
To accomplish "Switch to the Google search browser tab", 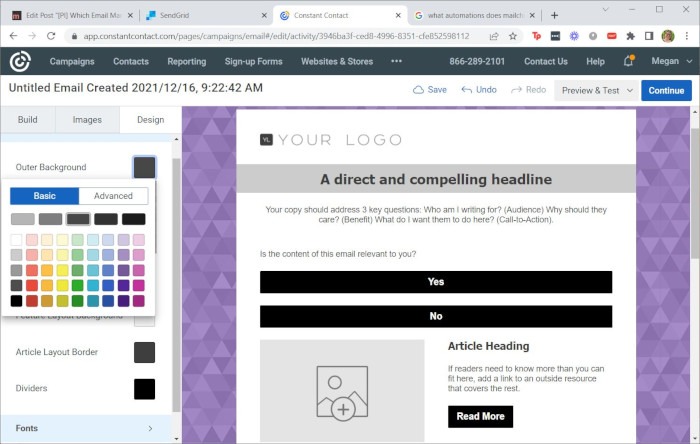I will tap(475, 15).
